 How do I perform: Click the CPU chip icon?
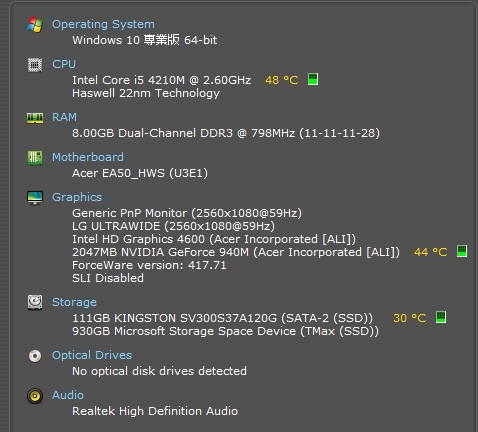pyautogui.click(x=35, y=65)
